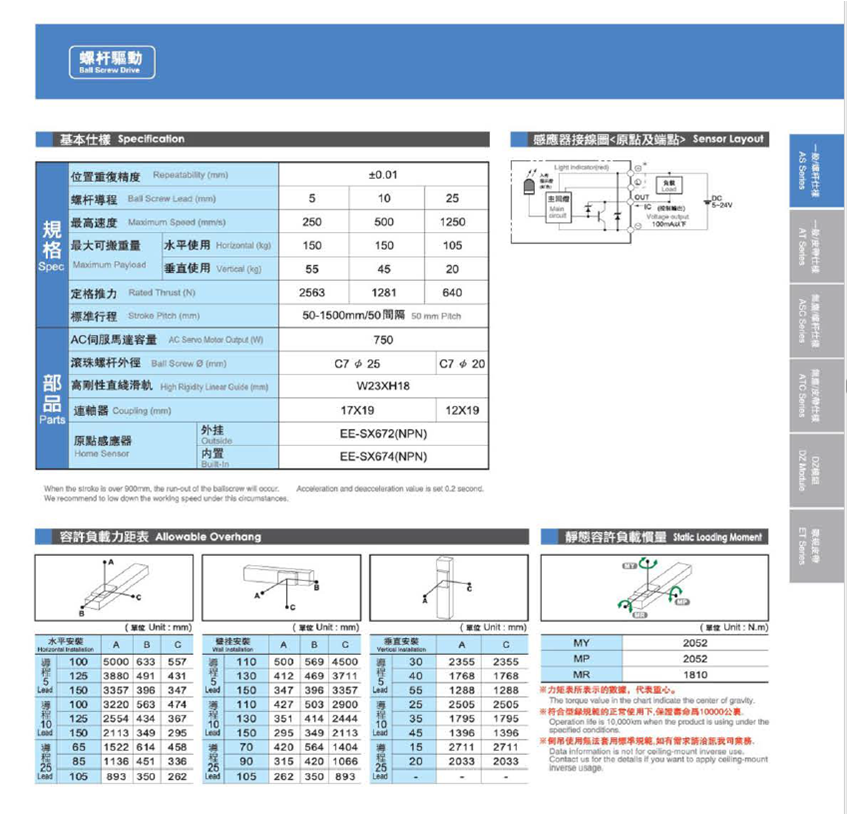
Task: Select the ET Series side tab
Action: click(816, 546)
